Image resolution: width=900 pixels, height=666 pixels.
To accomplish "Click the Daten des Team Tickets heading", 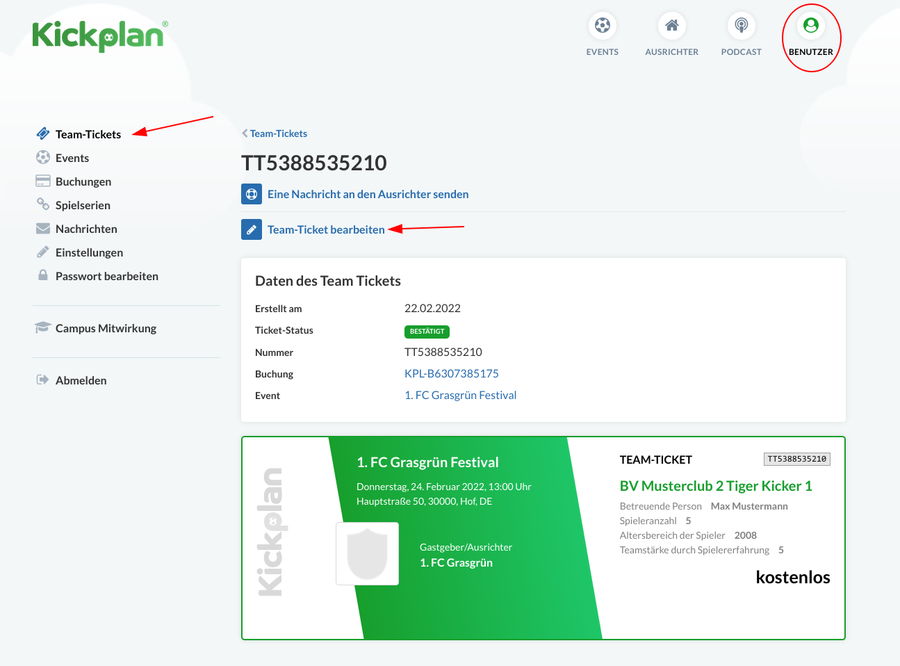I will click(x=328, y=281).
